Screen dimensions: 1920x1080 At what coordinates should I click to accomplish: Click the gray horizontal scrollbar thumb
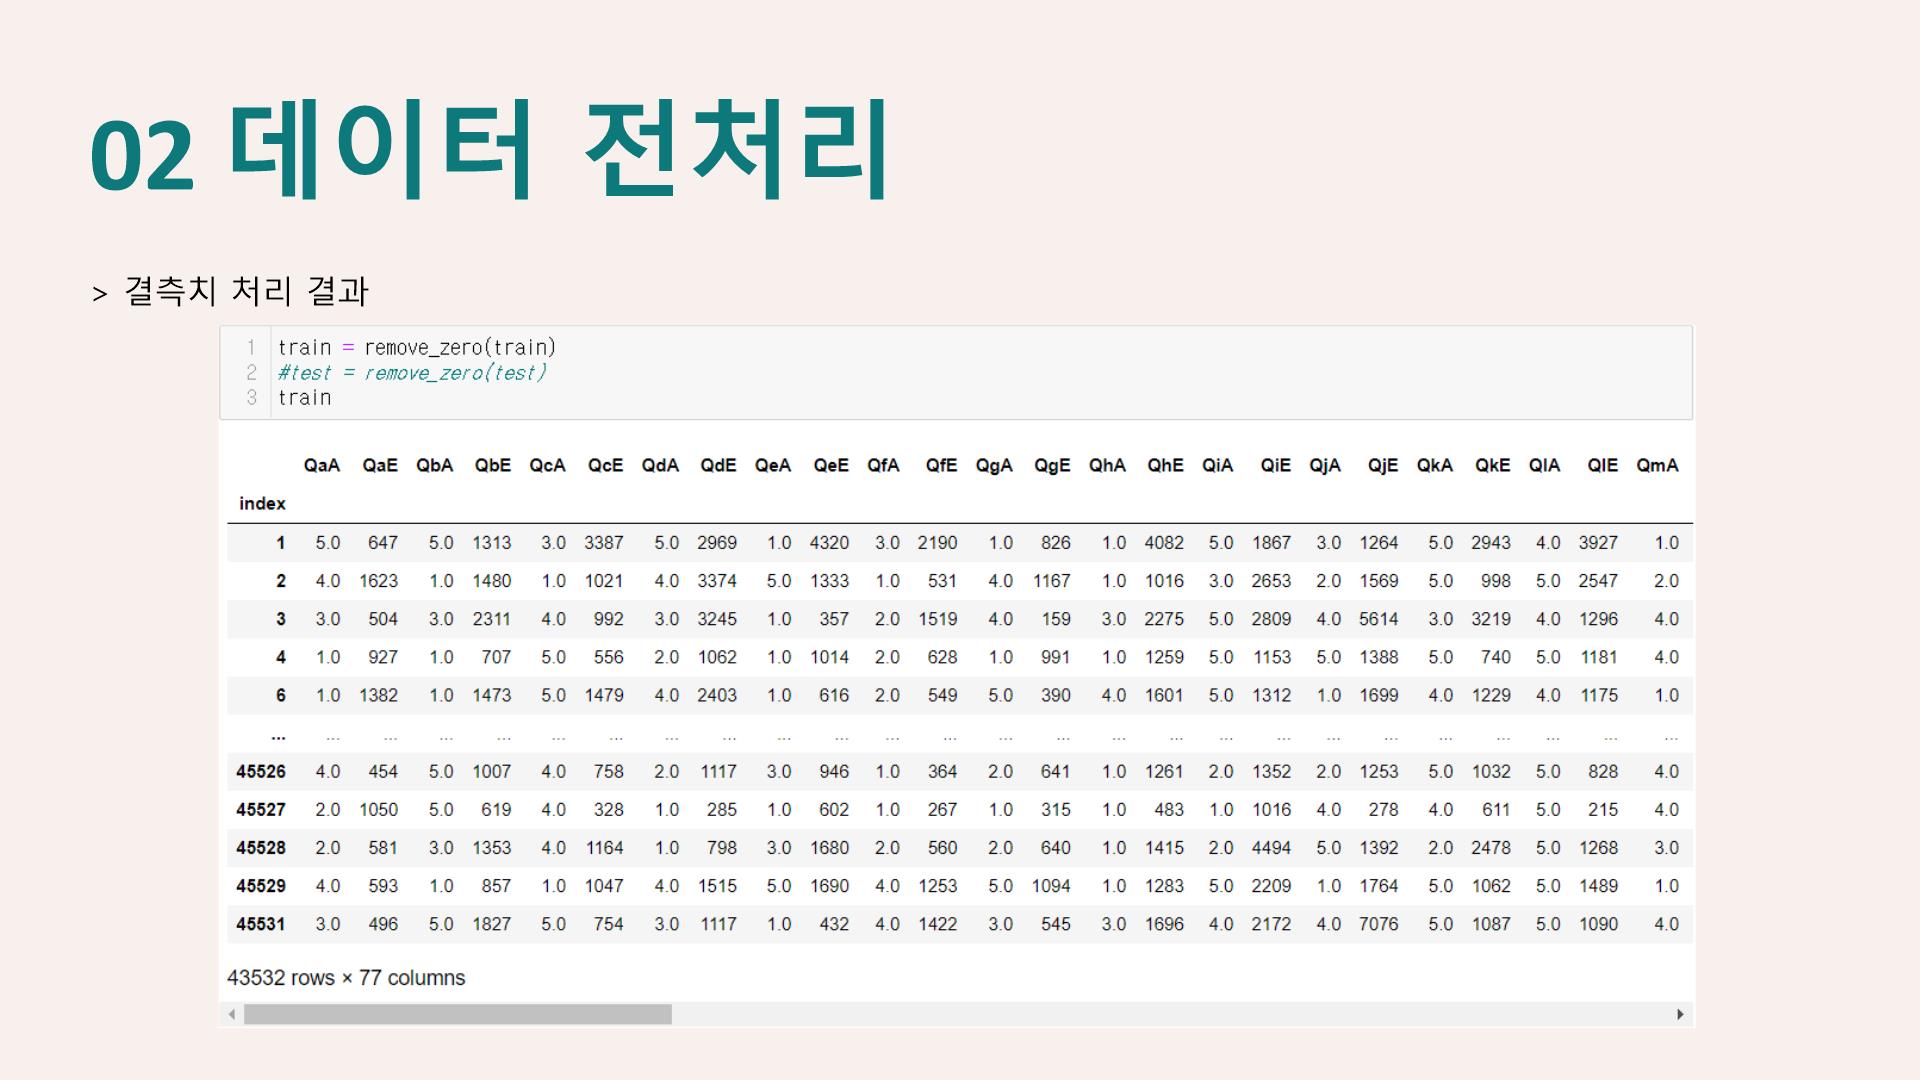tap(458, 1014)
